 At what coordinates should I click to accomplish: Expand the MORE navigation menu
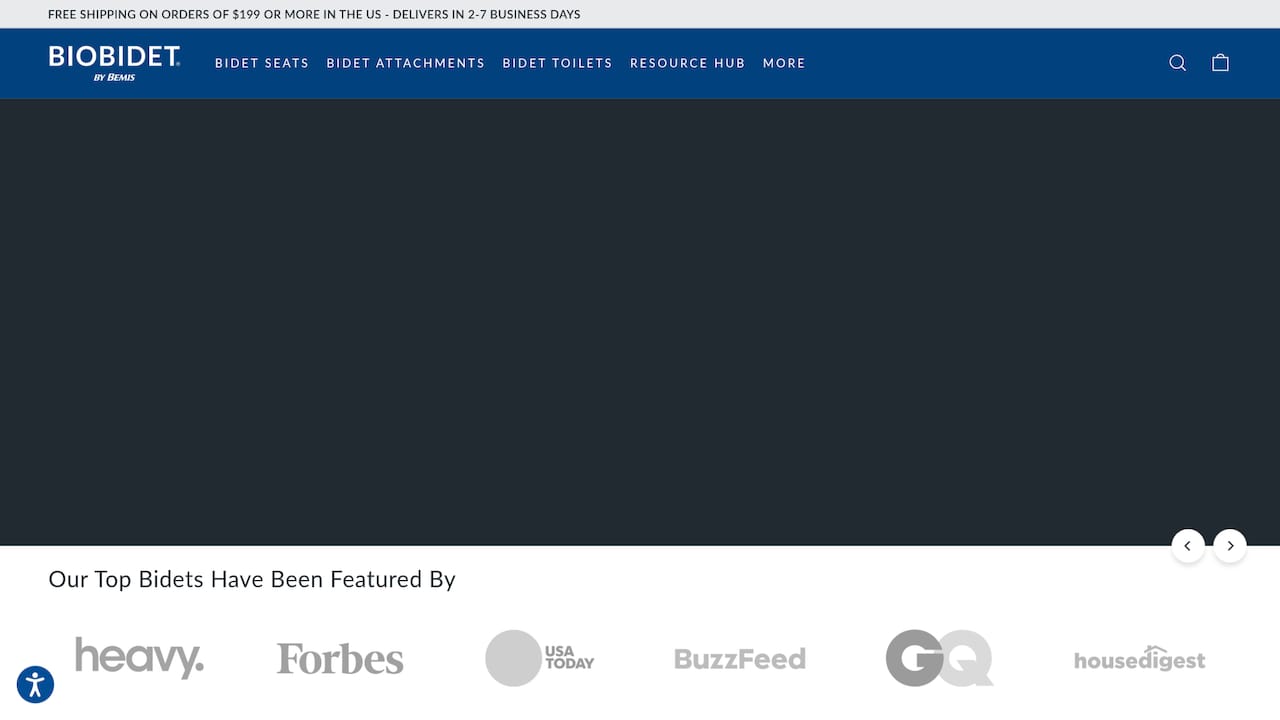(x=784, y=63)
